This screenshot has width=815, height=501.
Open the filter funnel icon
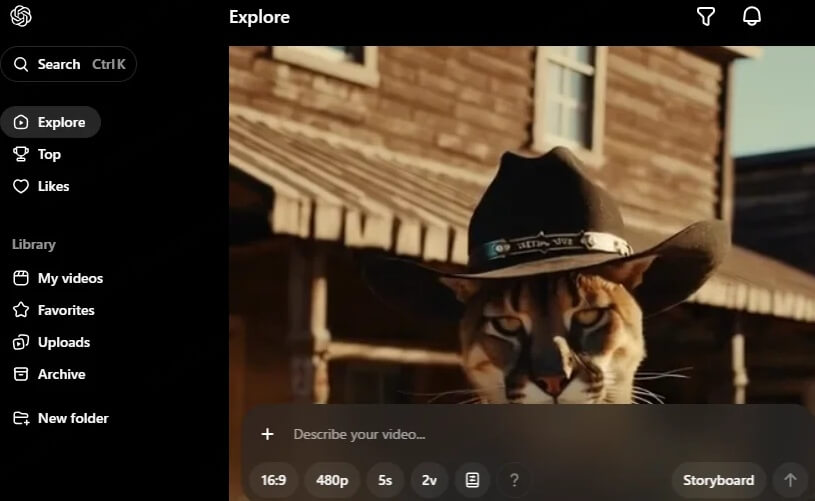(706, 17)
